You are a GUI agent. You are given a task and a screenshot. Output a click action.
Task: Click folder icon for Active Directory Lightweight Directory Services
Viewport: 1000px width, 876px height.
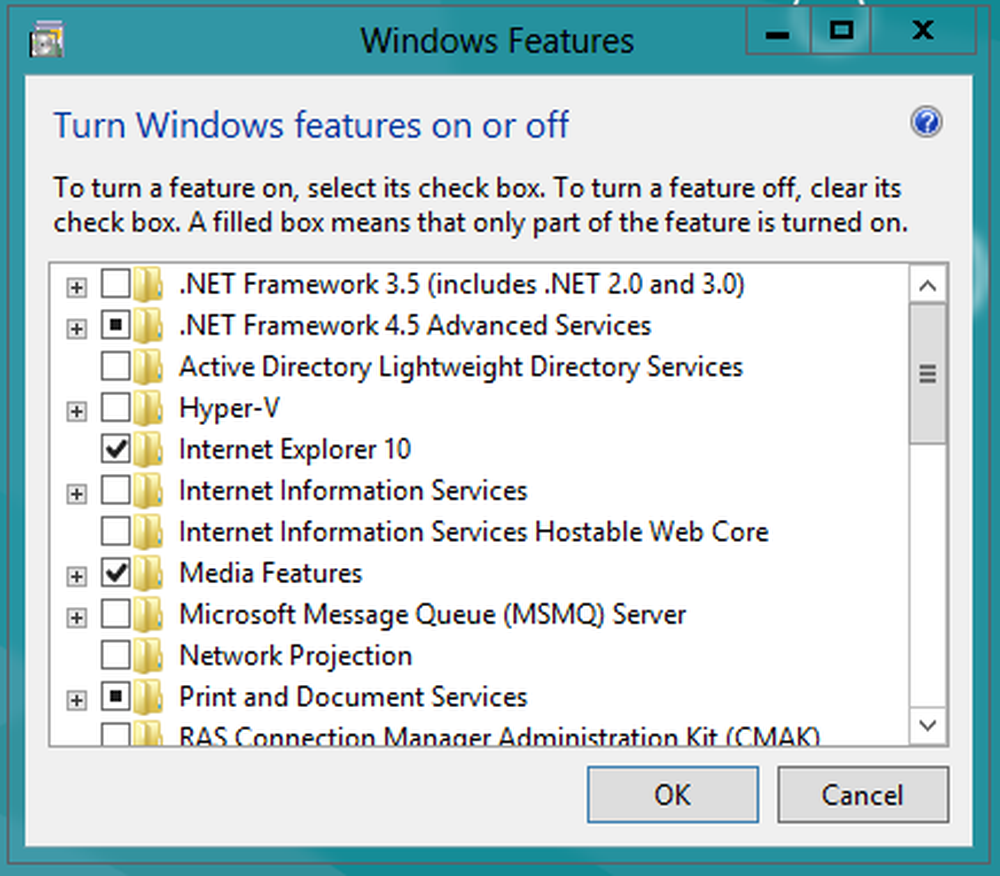(x=148, y=367)
